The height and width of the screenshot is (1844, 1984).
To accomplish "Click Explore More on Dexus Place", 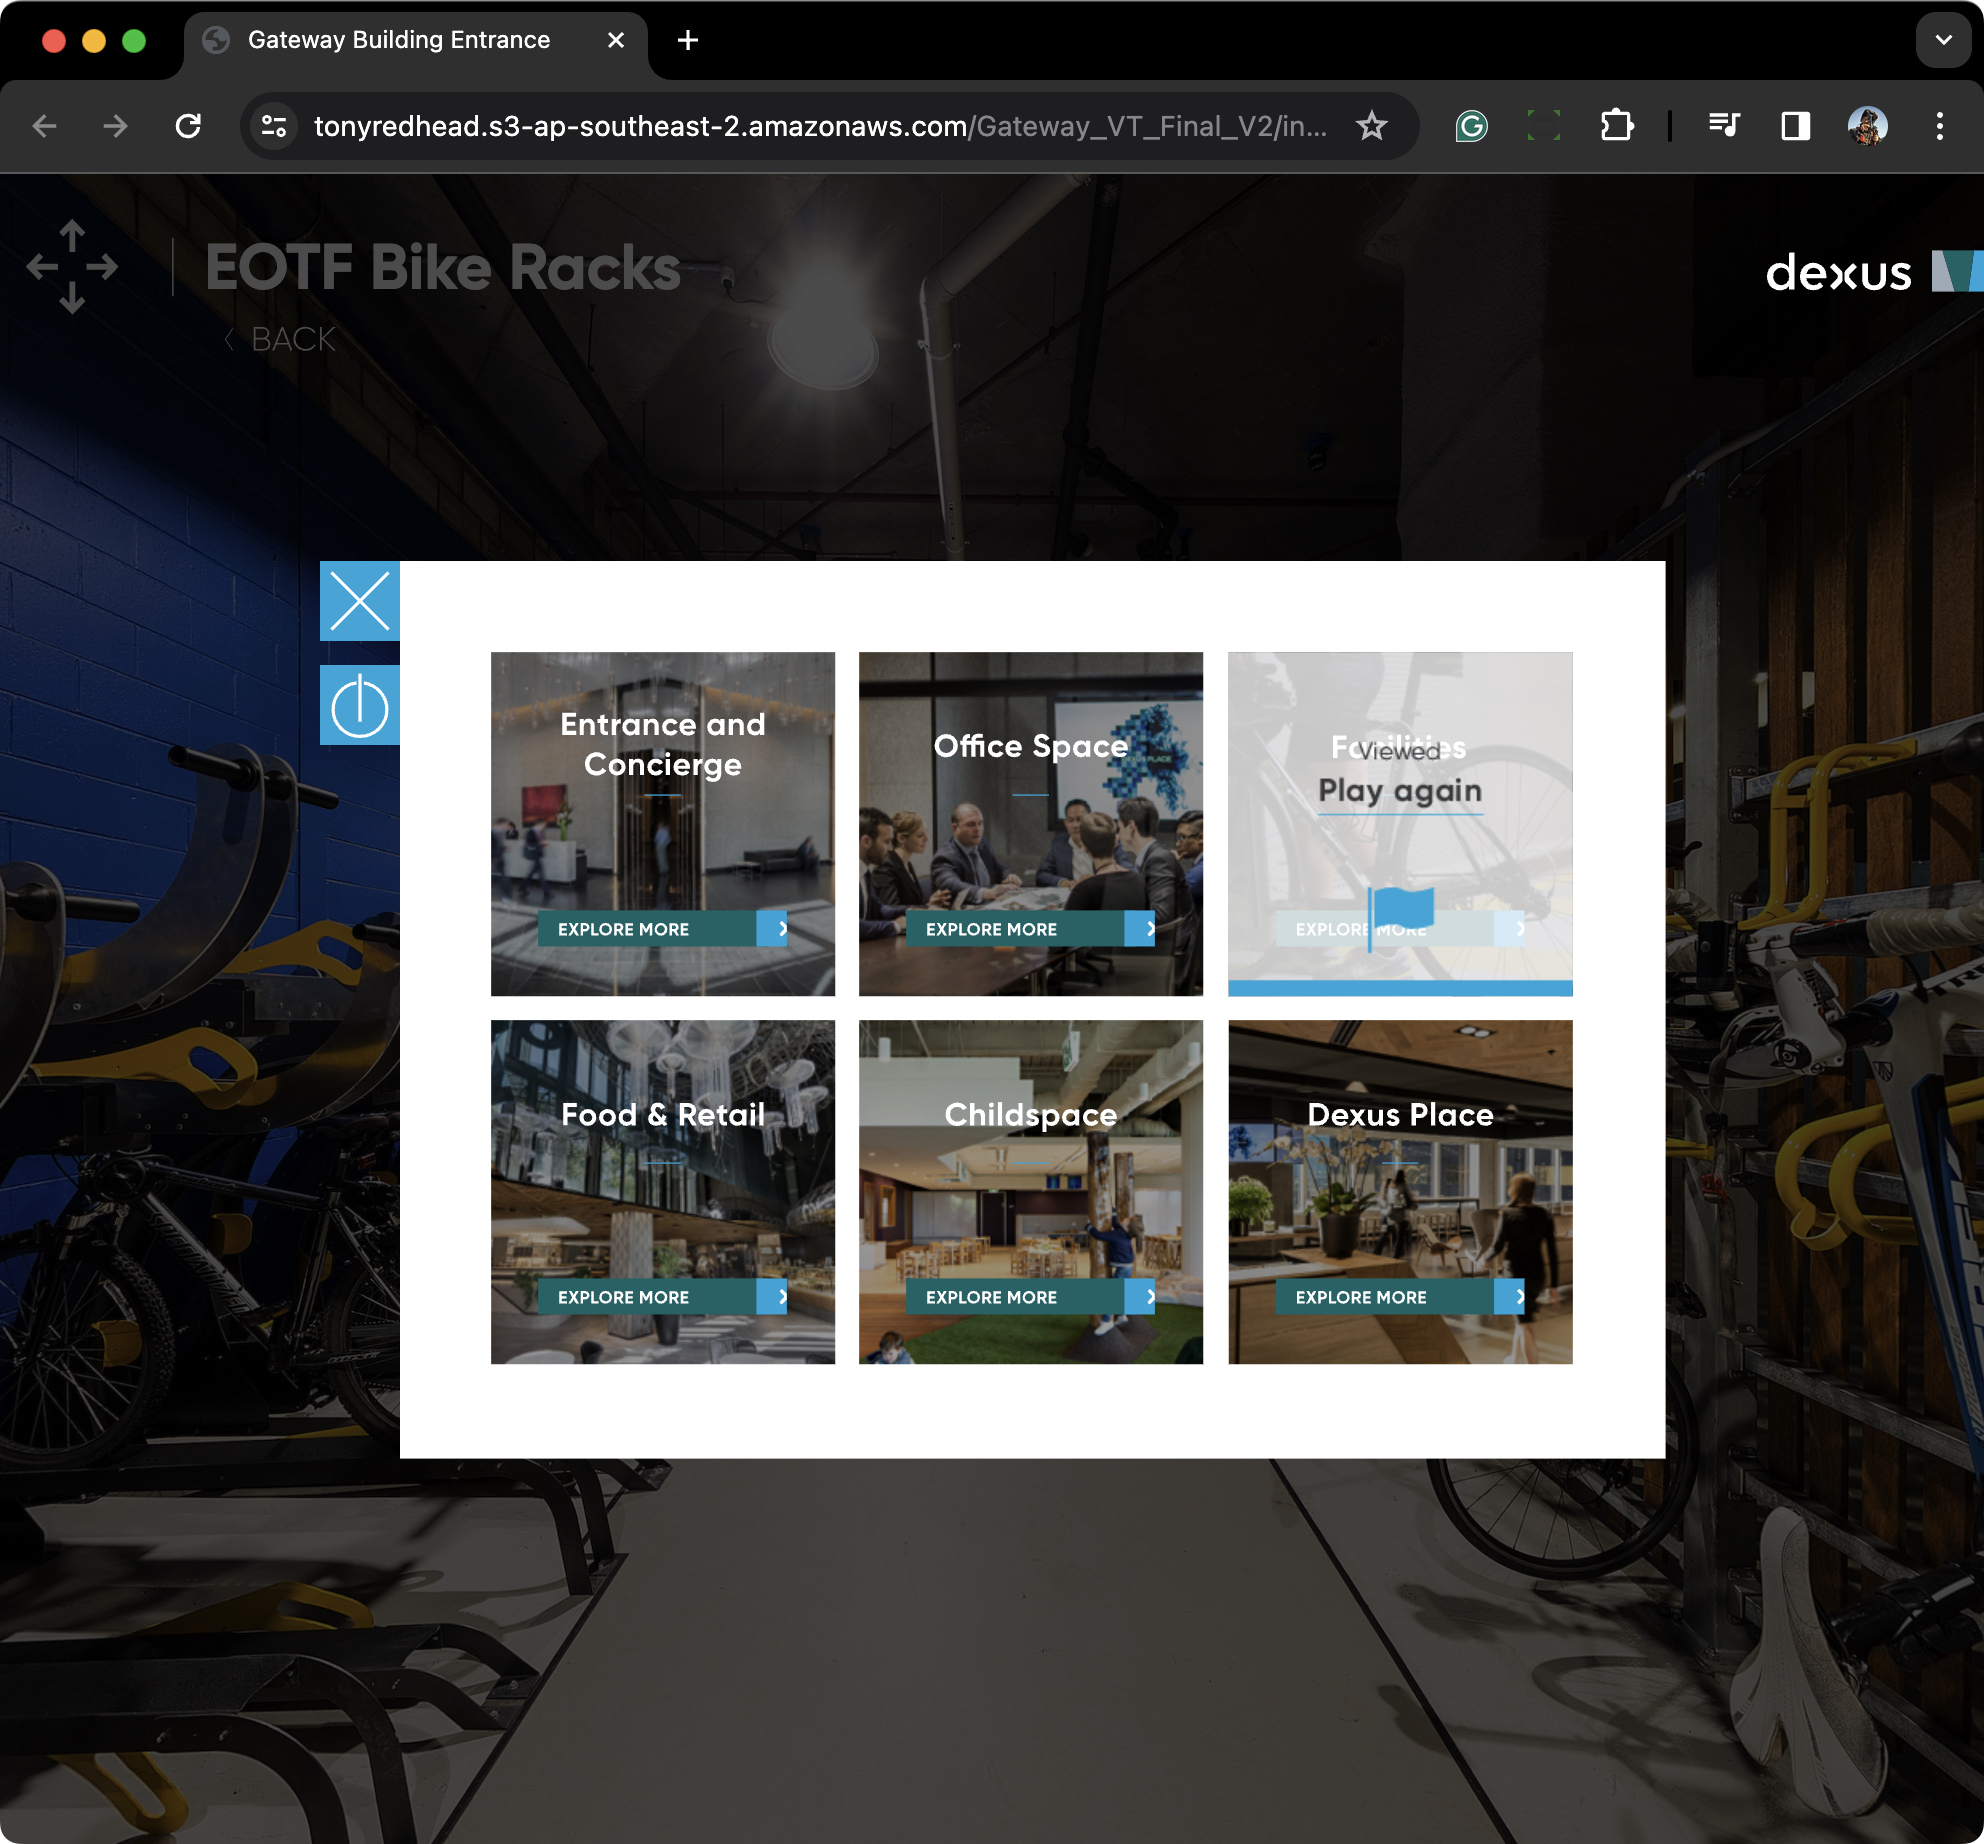I will [x=1400, y=1296].
